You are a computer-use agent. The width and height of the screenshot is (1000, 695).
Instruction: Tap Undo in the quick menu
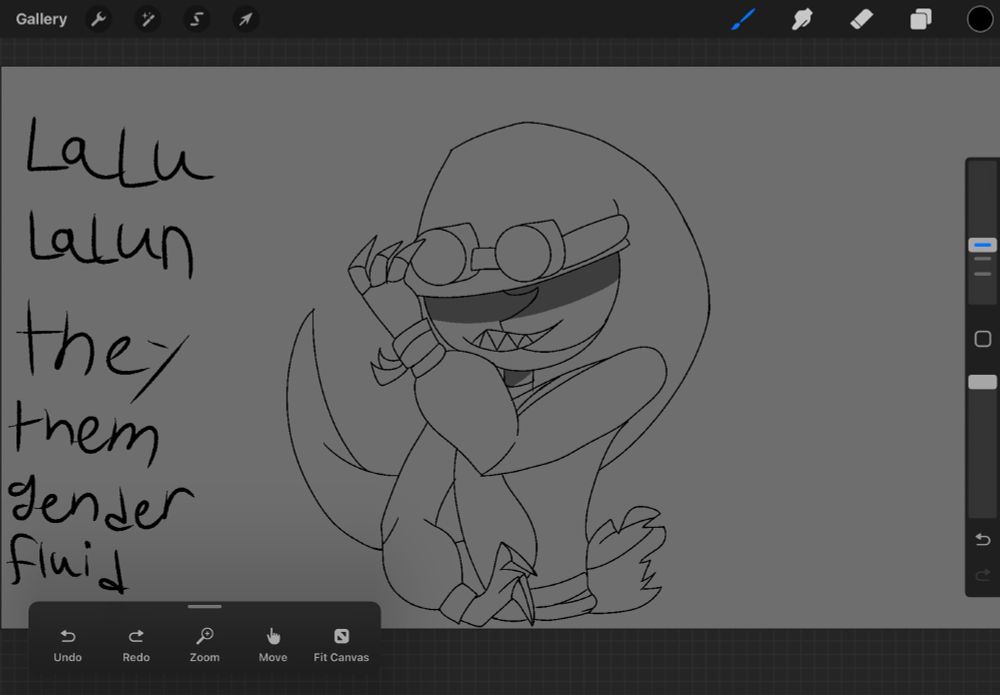coord(68,645)
